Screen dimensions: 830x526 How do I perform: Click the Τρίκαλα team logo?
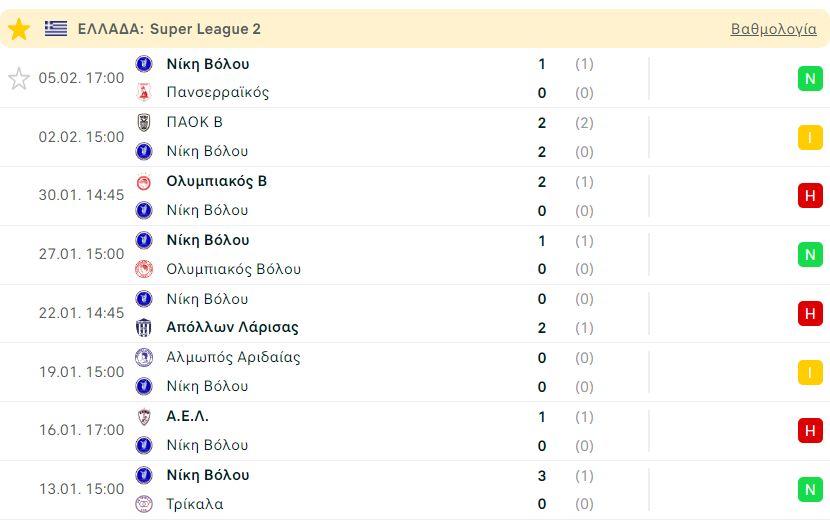144,504
